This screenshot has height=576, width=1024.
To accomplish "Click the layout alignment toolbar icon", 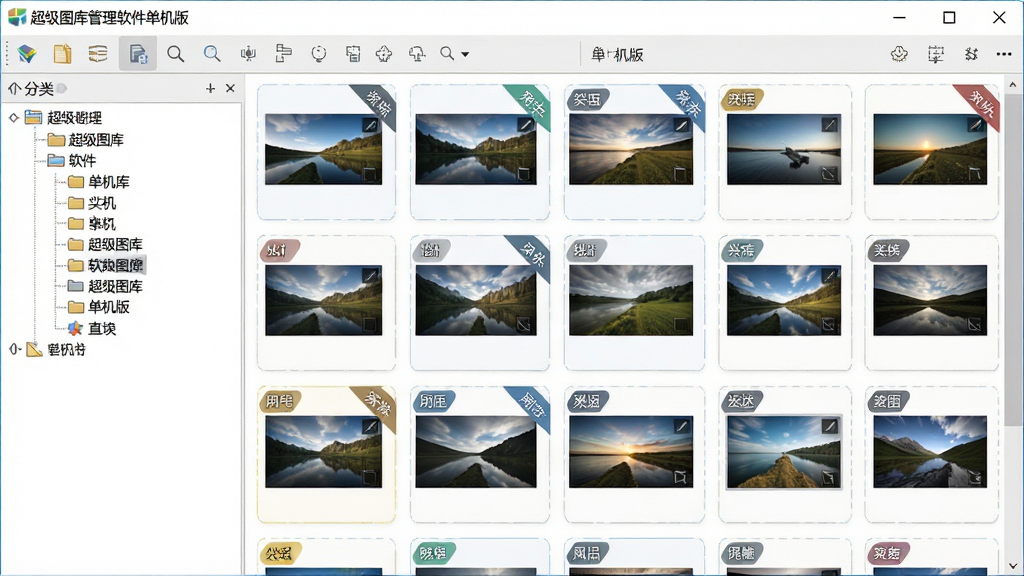I will [283, 54].
